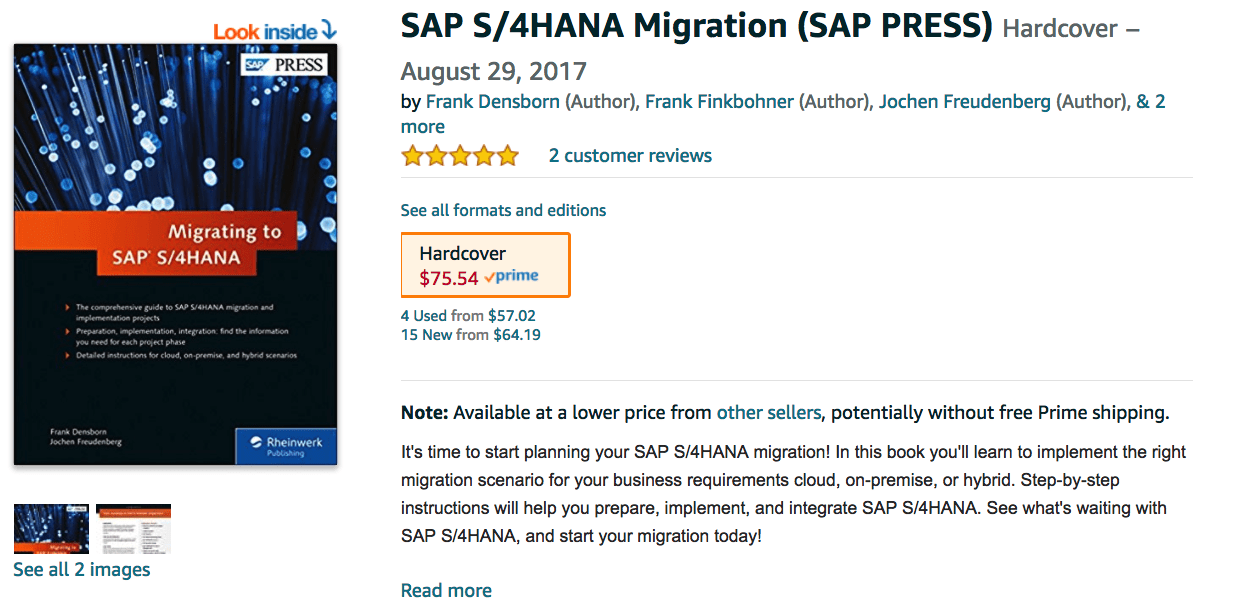Screen dimensions: 1248x605
Task: Click the Look inside arrow icon
Action: [x=328, y=32]
